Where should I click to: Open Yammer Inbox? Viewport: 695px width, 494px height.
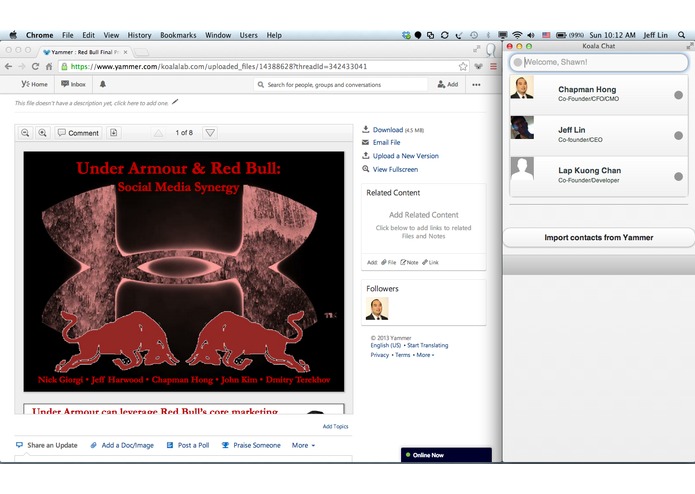pos(73,84)
